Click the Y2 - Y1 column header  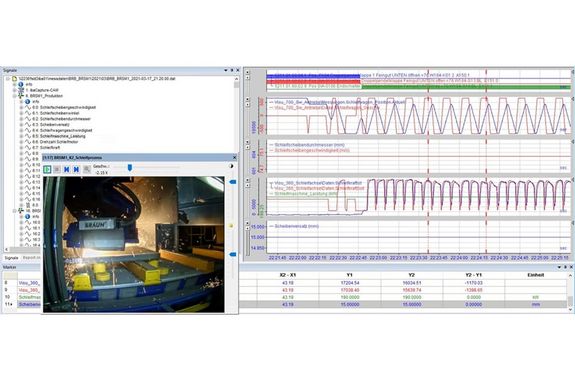pyautogui.click(x=473, y=275)
